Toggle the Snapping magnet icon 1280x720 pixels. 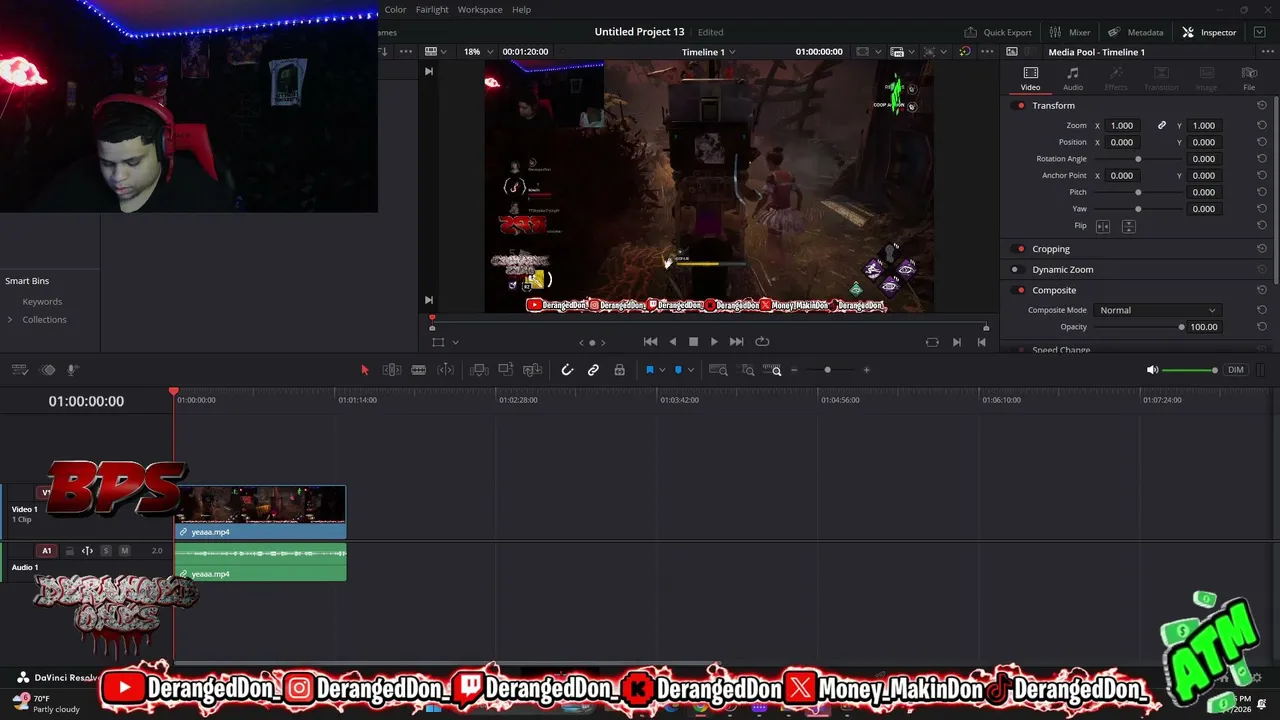tap(567, 370)
